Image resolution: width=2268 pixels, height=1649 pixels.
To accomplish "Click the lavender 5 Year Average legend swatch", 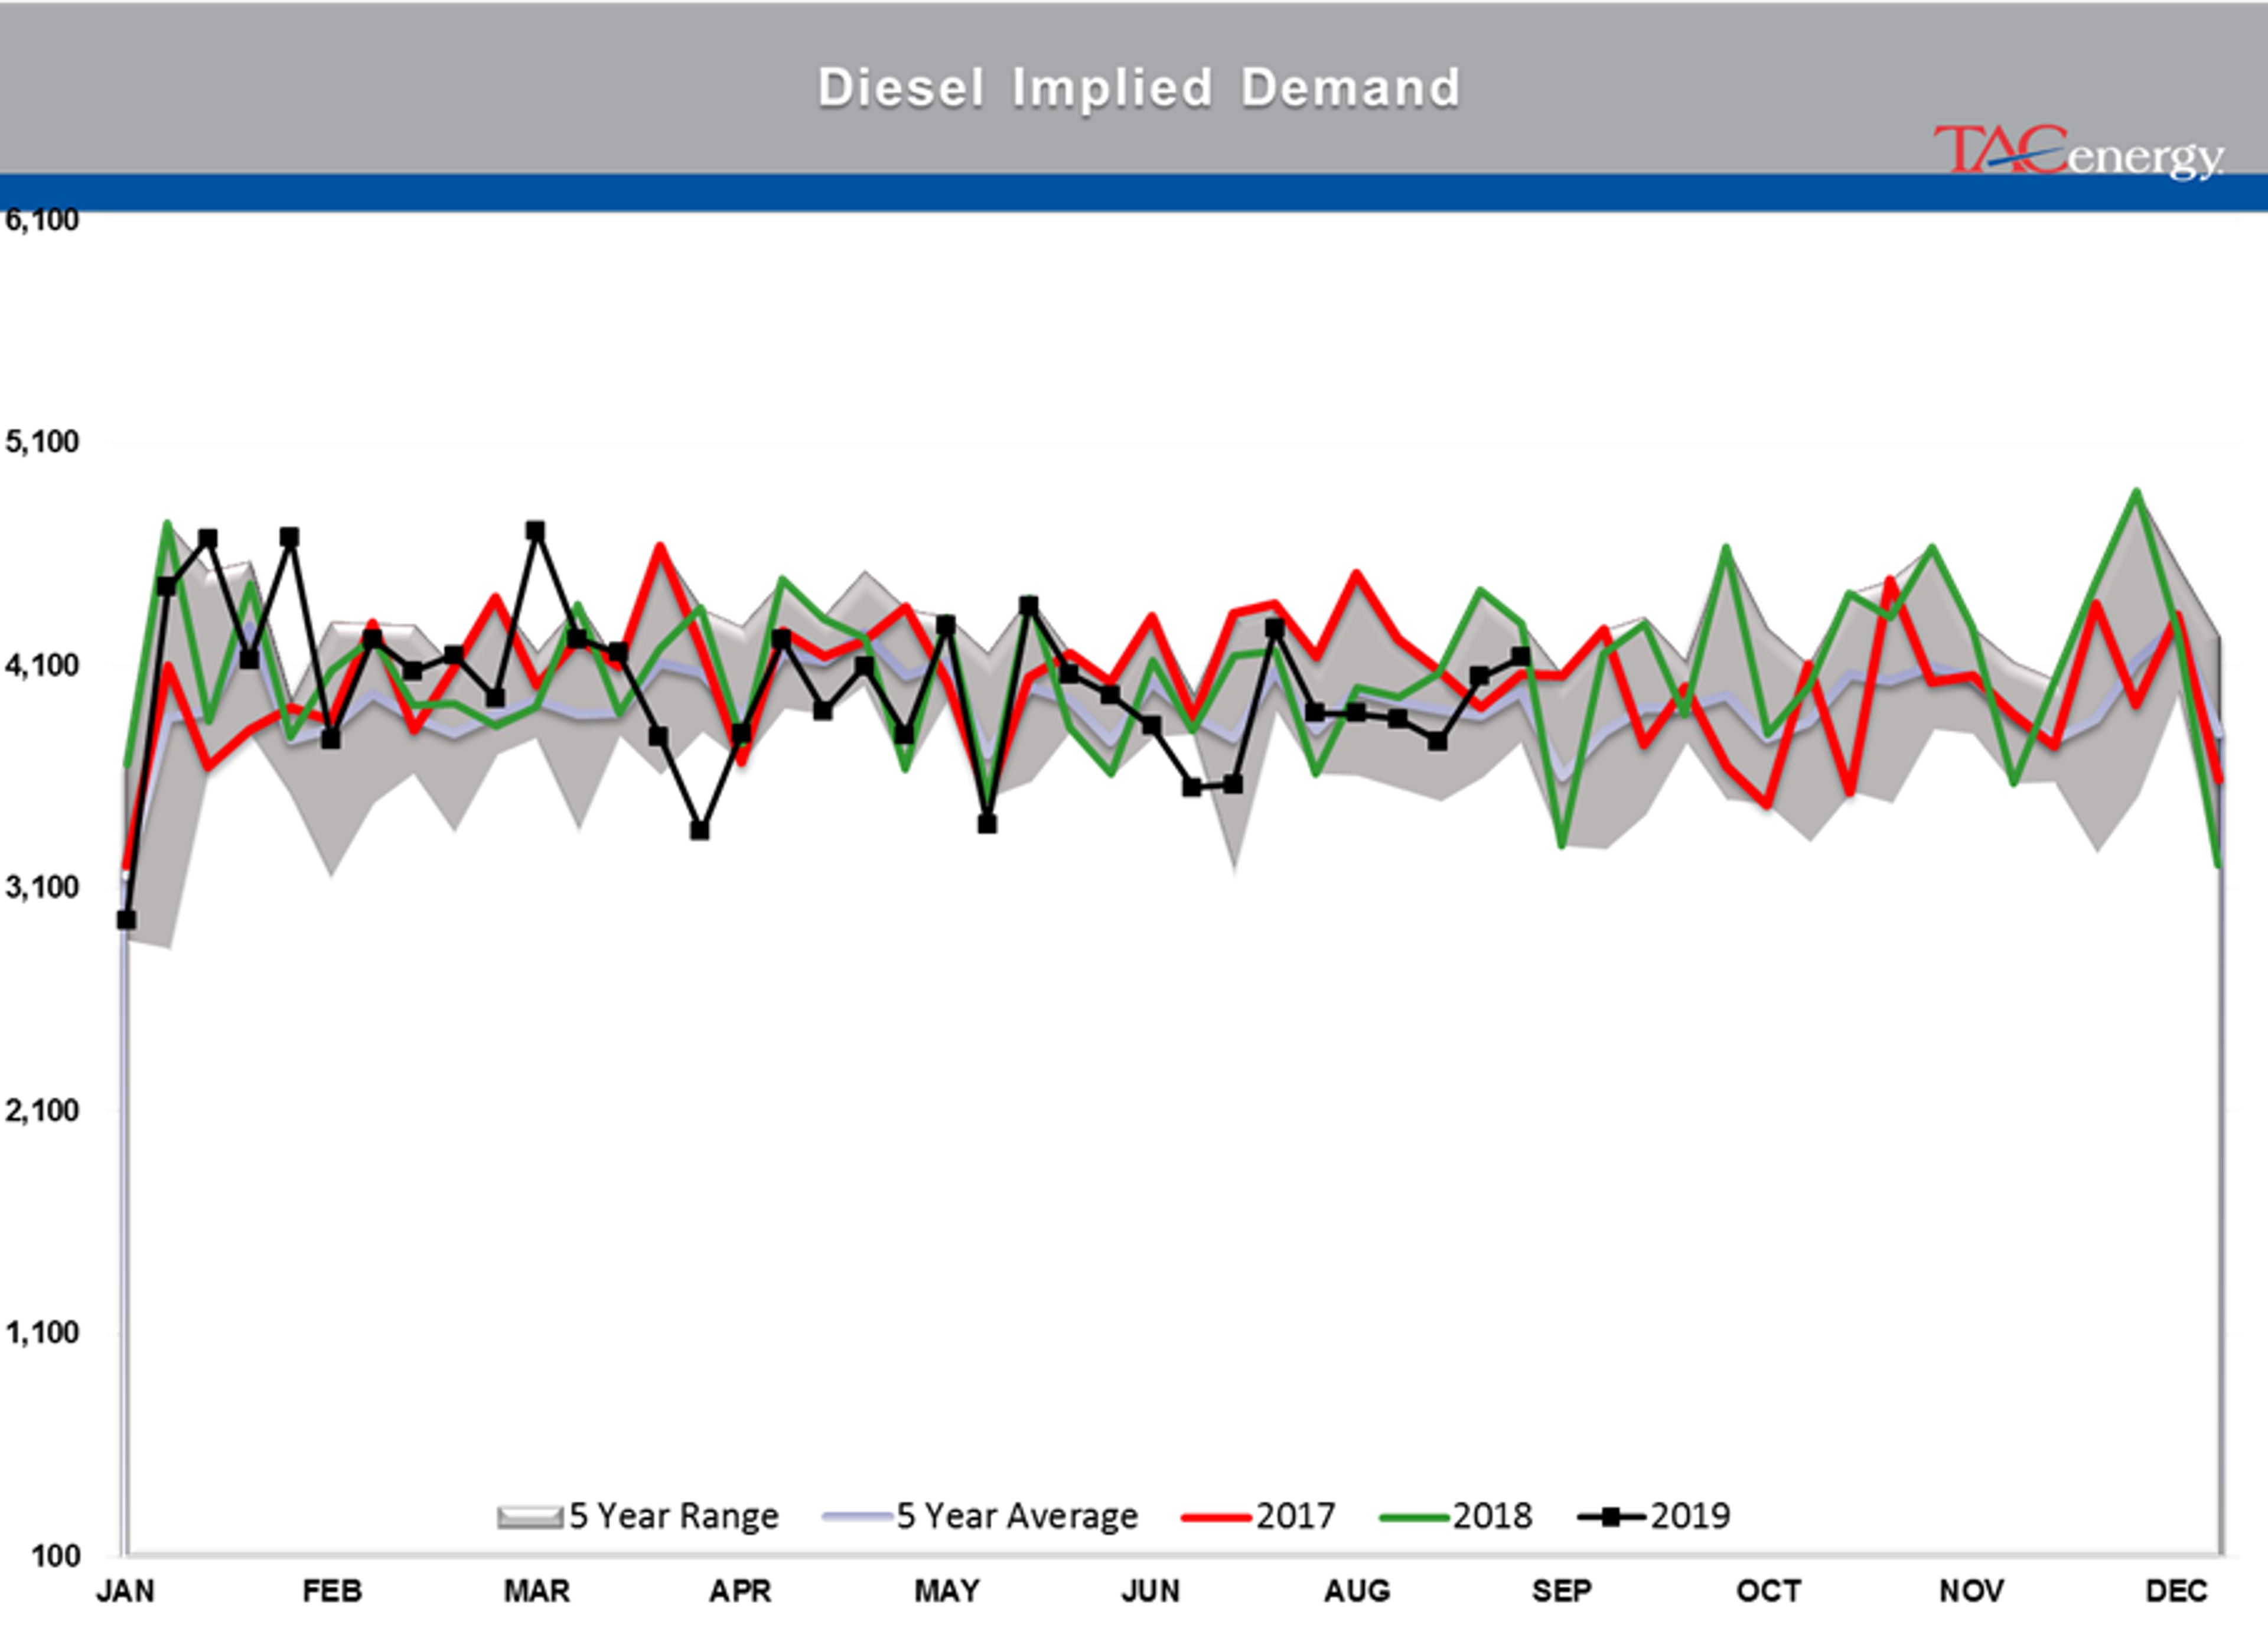I will [x=857, y=1517].
